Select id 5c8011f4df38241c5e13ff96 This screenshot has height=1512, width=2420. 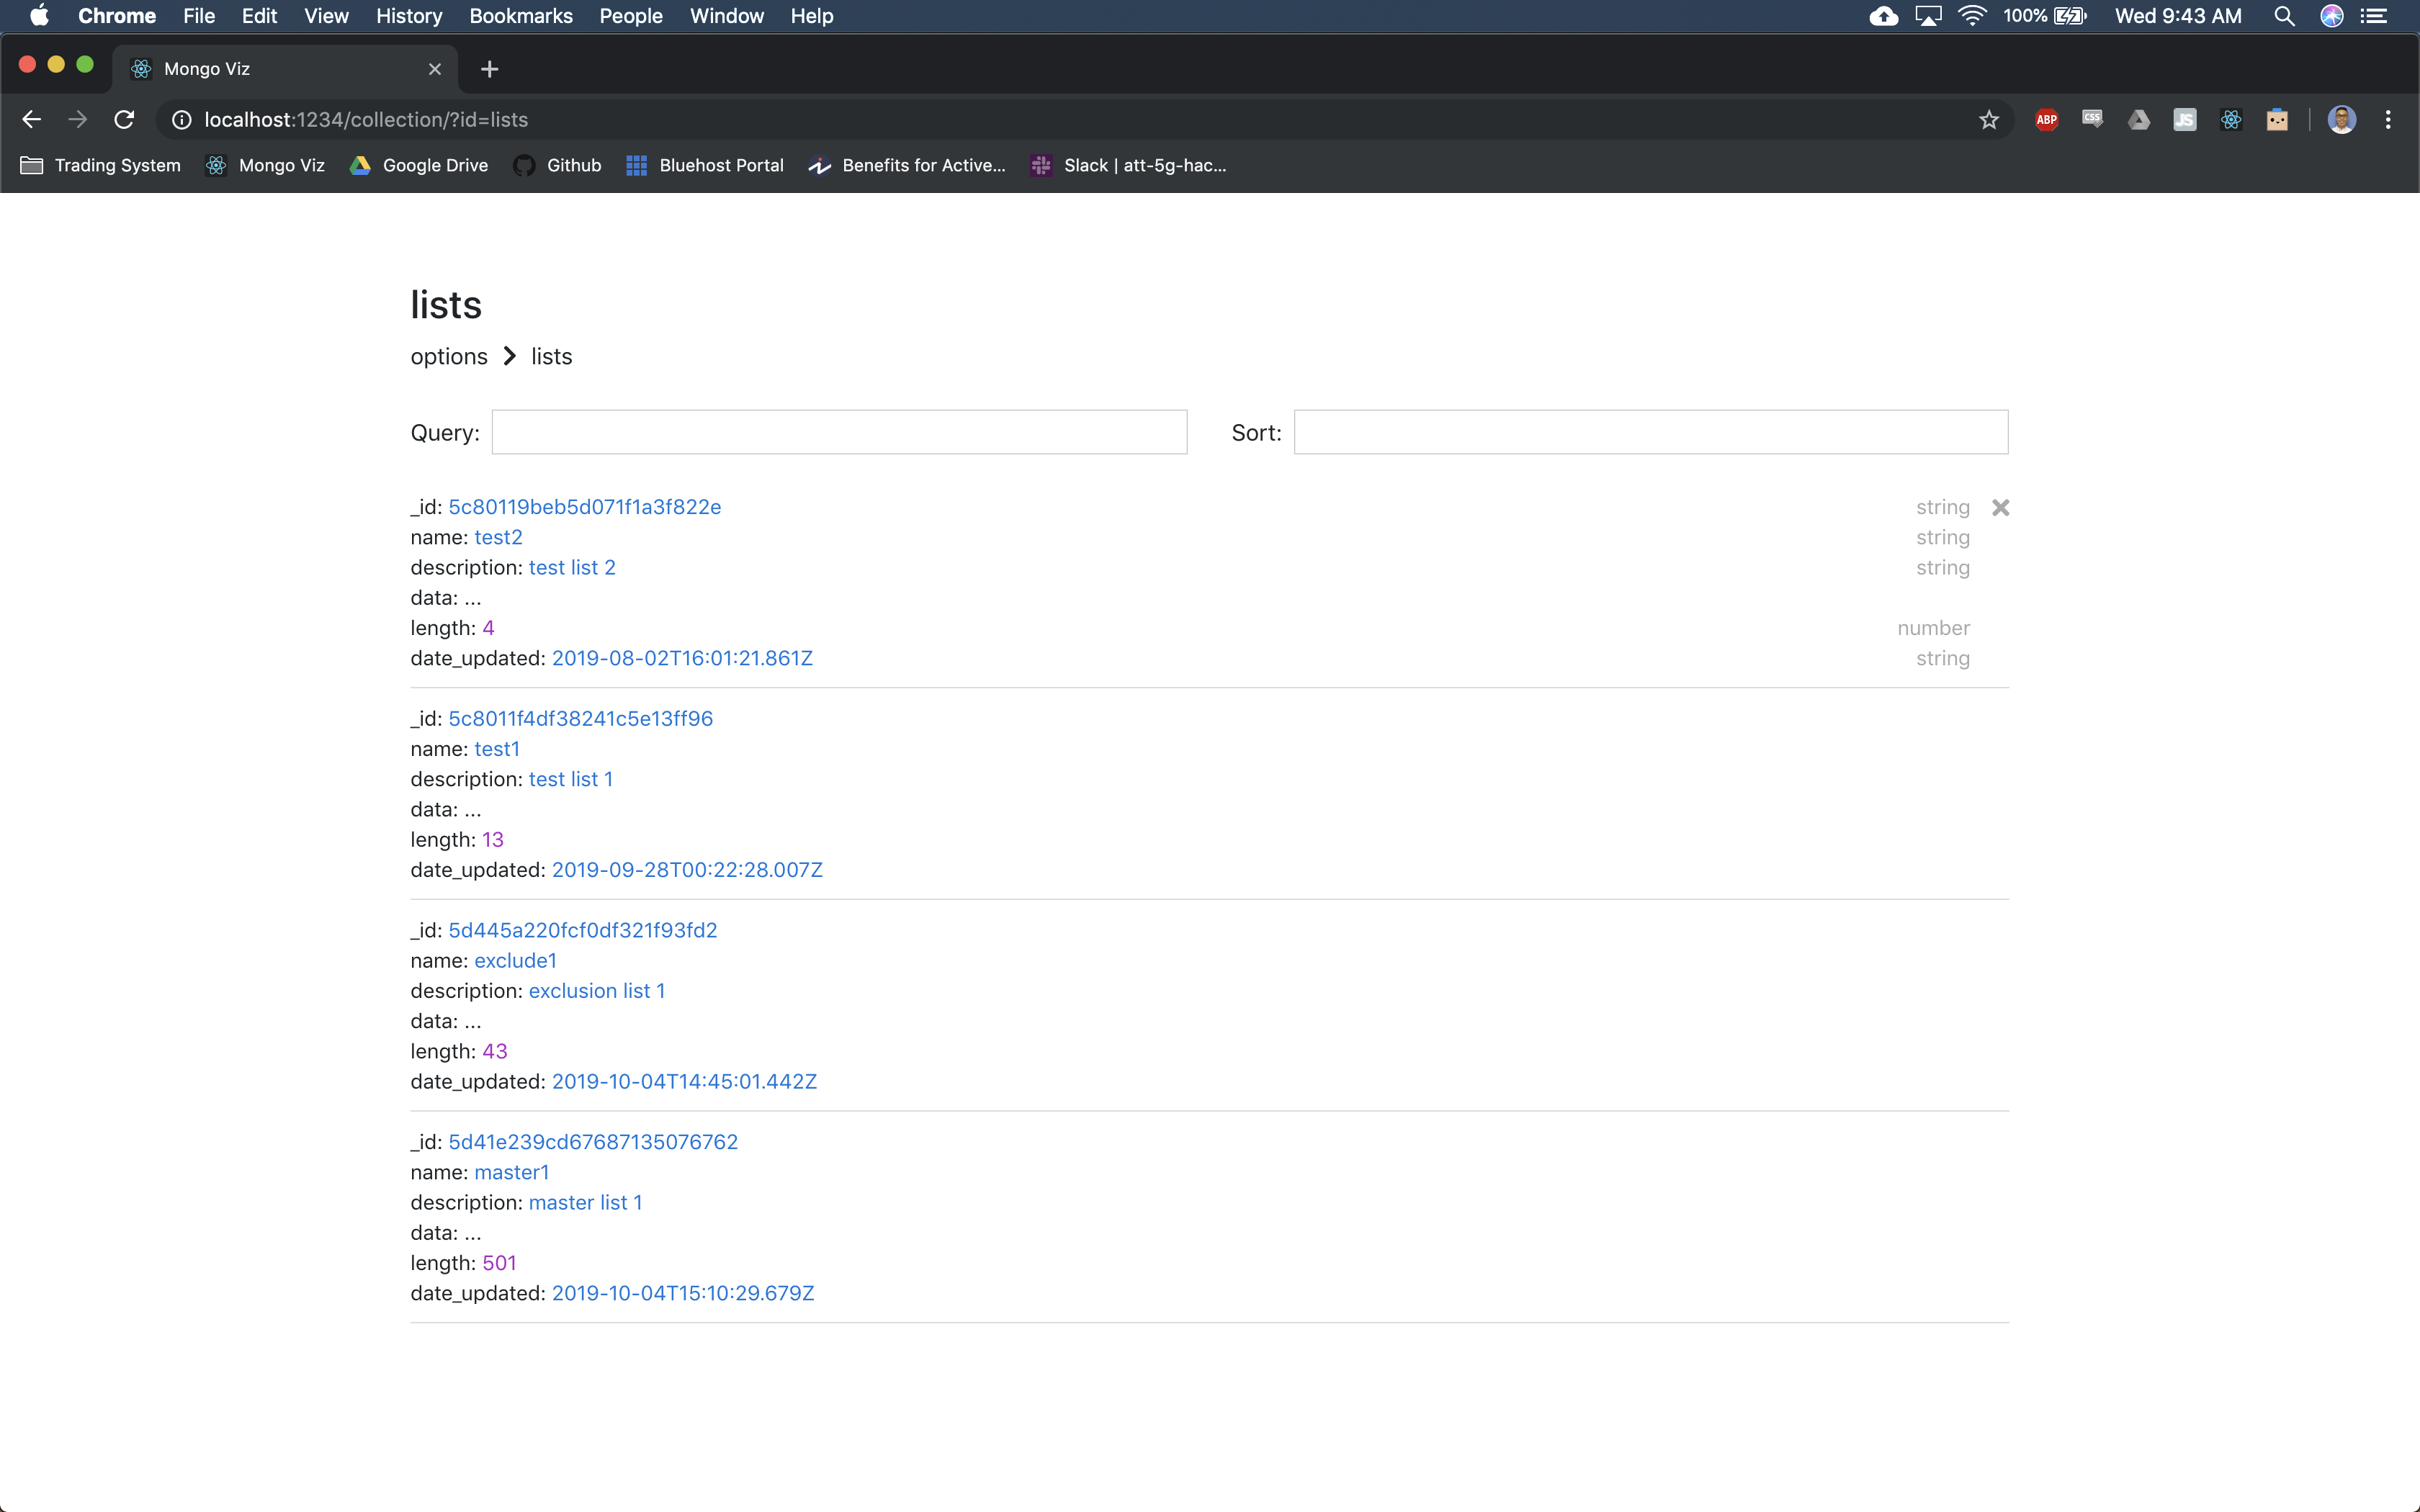click(581, 719)
